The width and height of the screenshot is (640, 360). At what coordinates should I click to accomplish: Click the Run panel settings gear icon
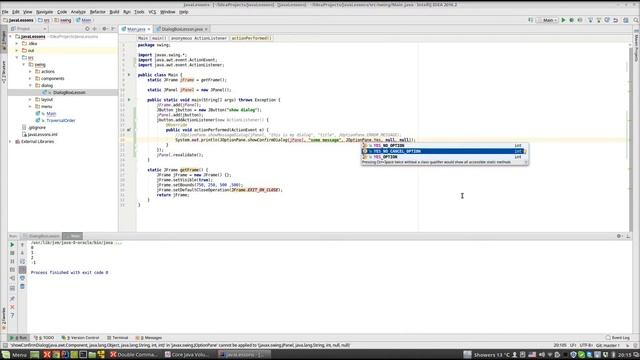[619, 236]
